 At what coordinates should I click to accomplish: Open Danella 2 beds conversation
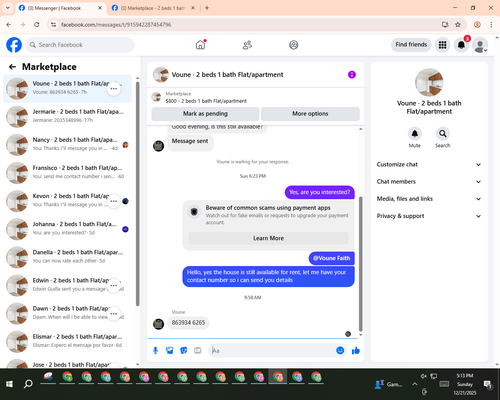tap(67, 257)
